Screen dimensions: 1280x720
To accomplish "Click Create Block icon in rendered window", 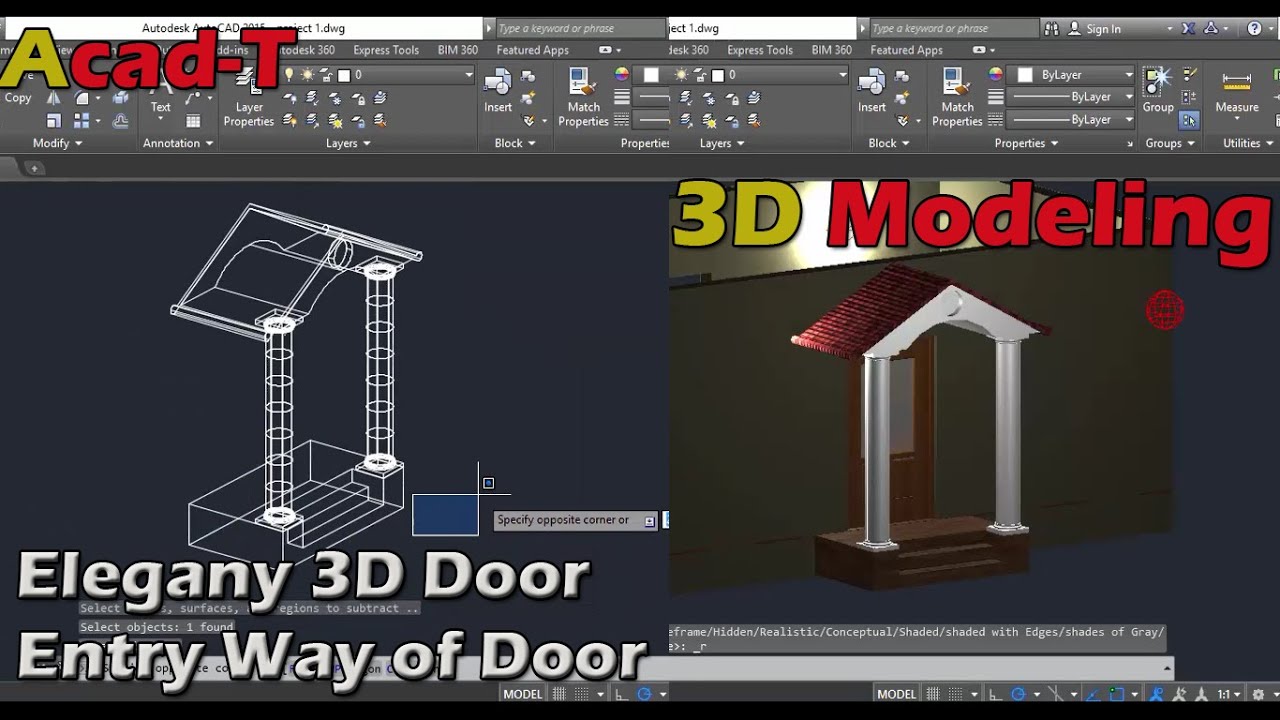I will click(902, 76).
